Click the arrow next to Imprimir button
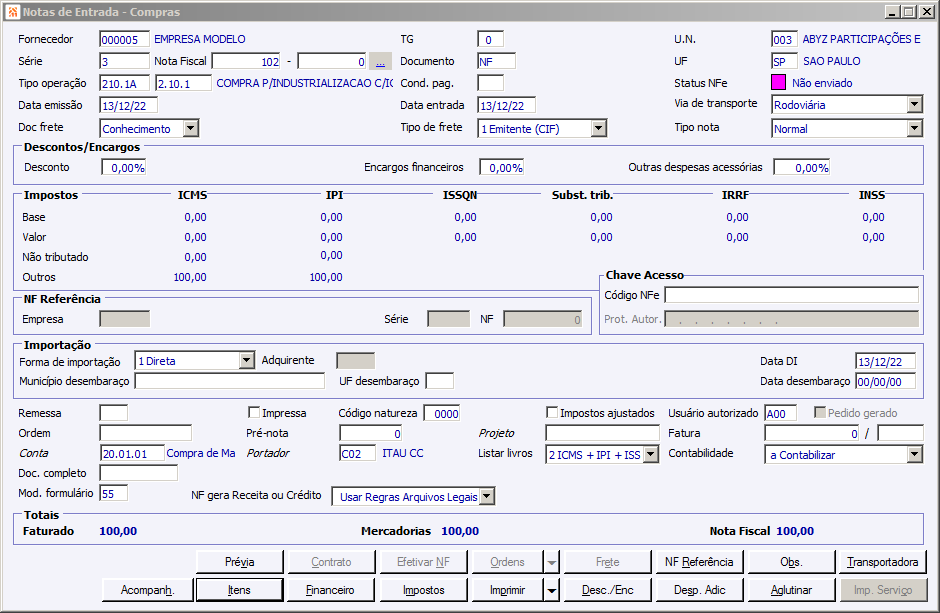The height and width of the screenshot is (613, 940). click(x=552, y=591)
